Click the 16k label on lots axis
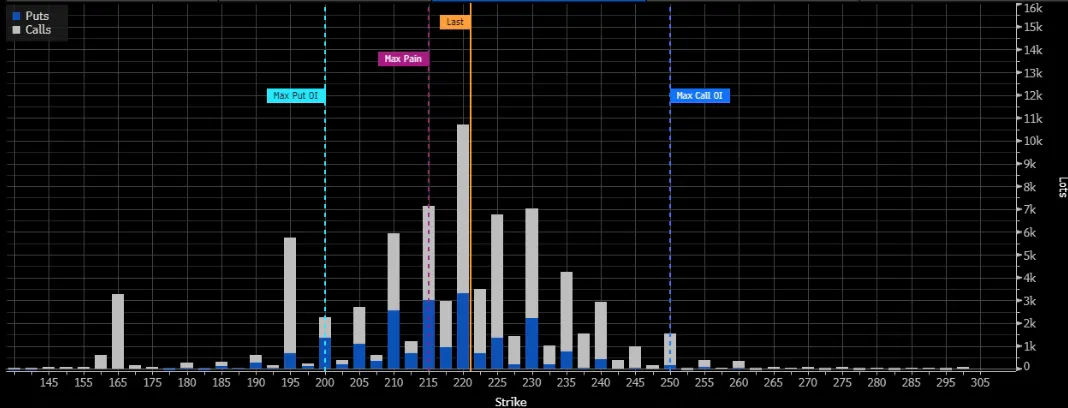 pyautogui.click(x=1033, y=8)
